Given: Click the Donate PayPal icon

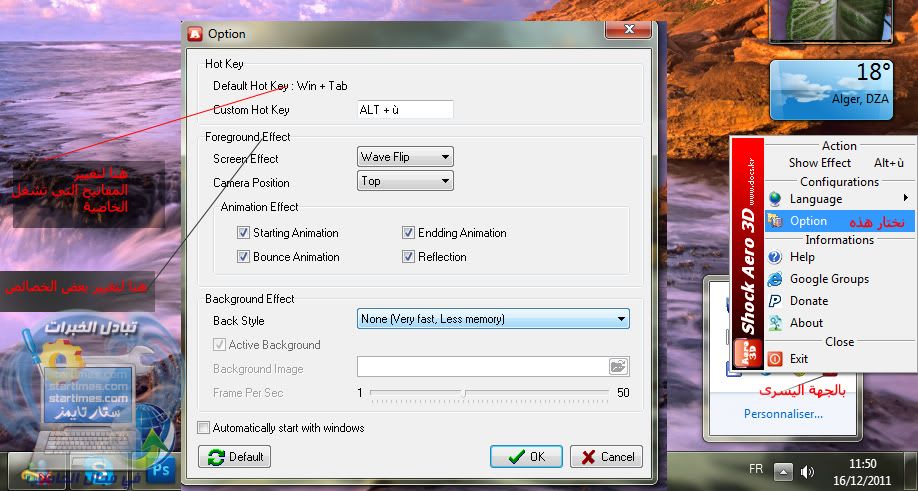Looking at the screenshot, I should pyautogui.click(x=775, y=301).
